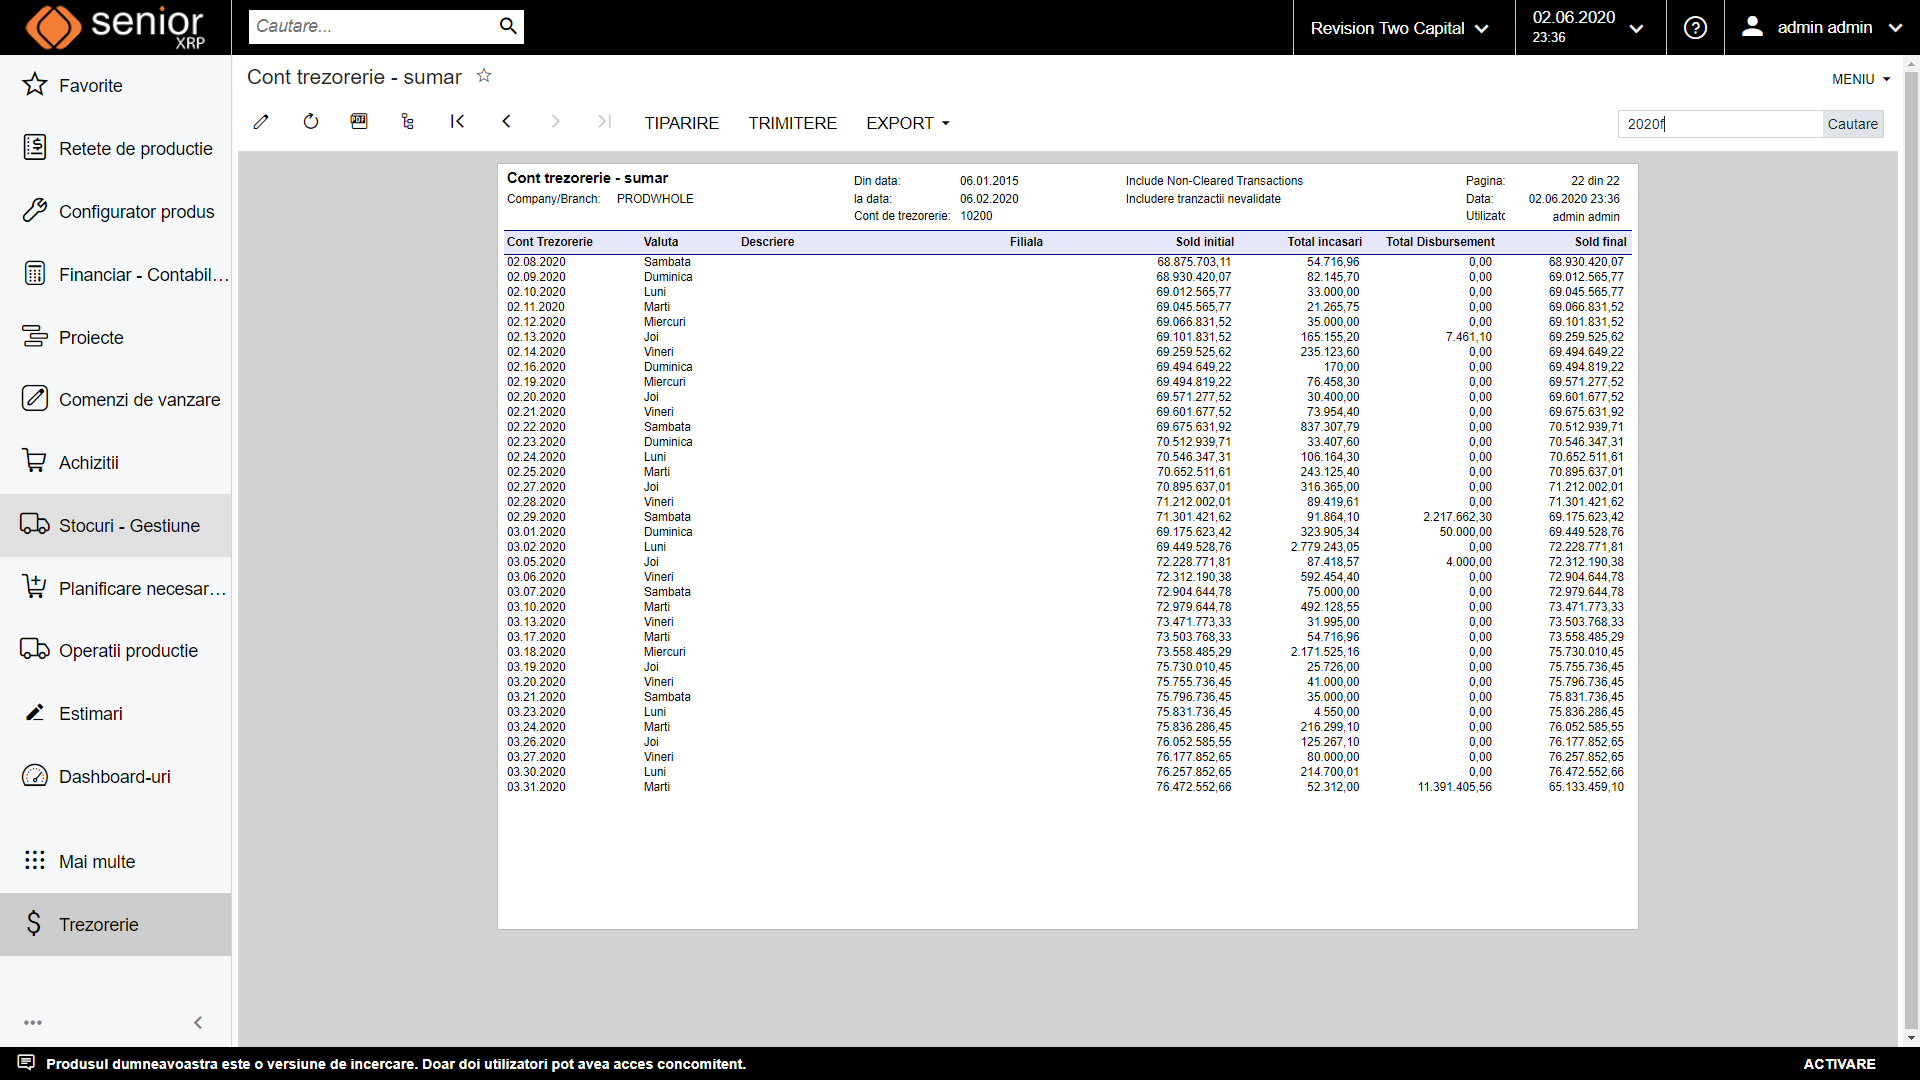The width and height of the screenshot is (1920, 1080).
Task: Click TRIMITERE to send report
Action: [792, 123]
